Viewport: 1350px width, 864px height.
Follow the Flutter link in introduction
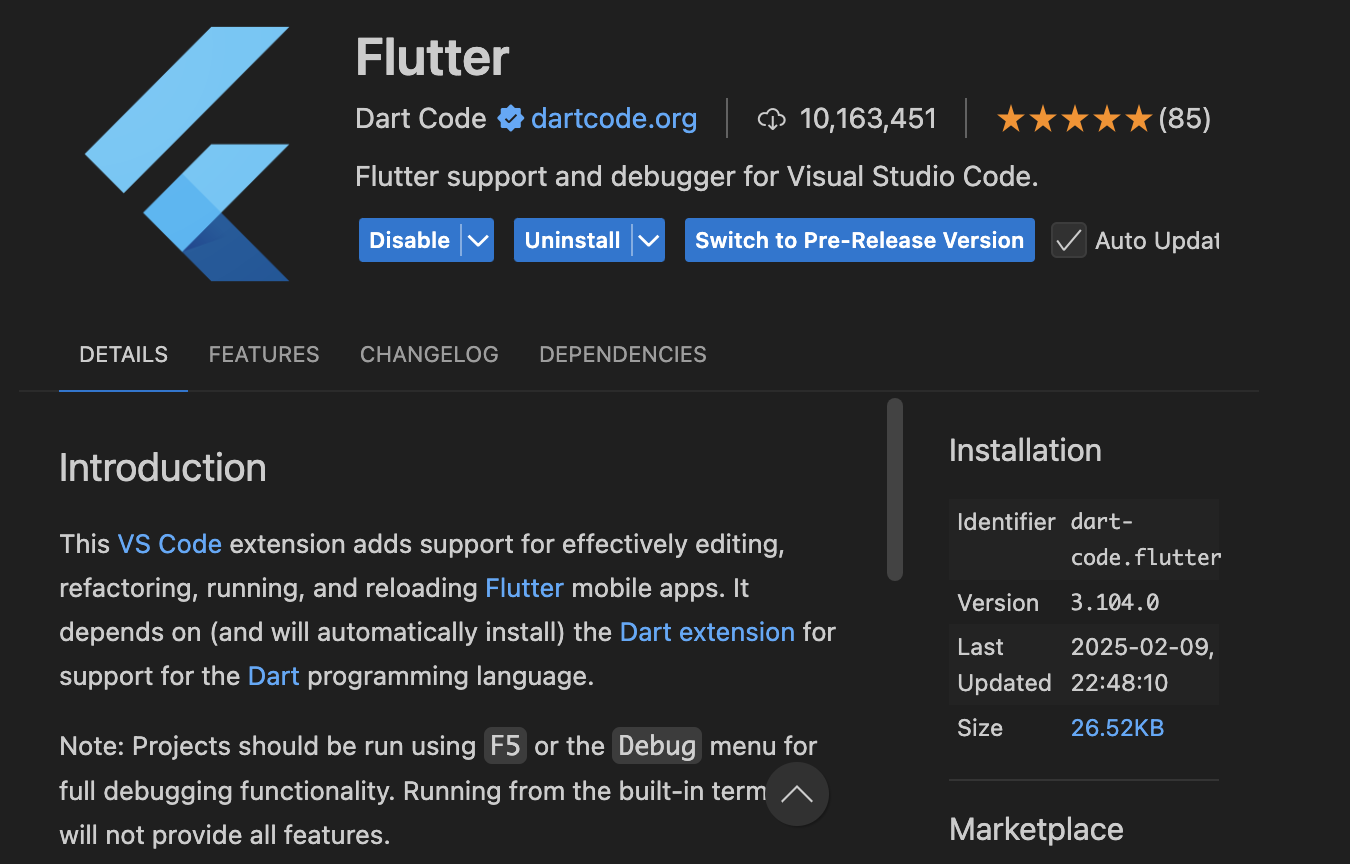(525, 588)
